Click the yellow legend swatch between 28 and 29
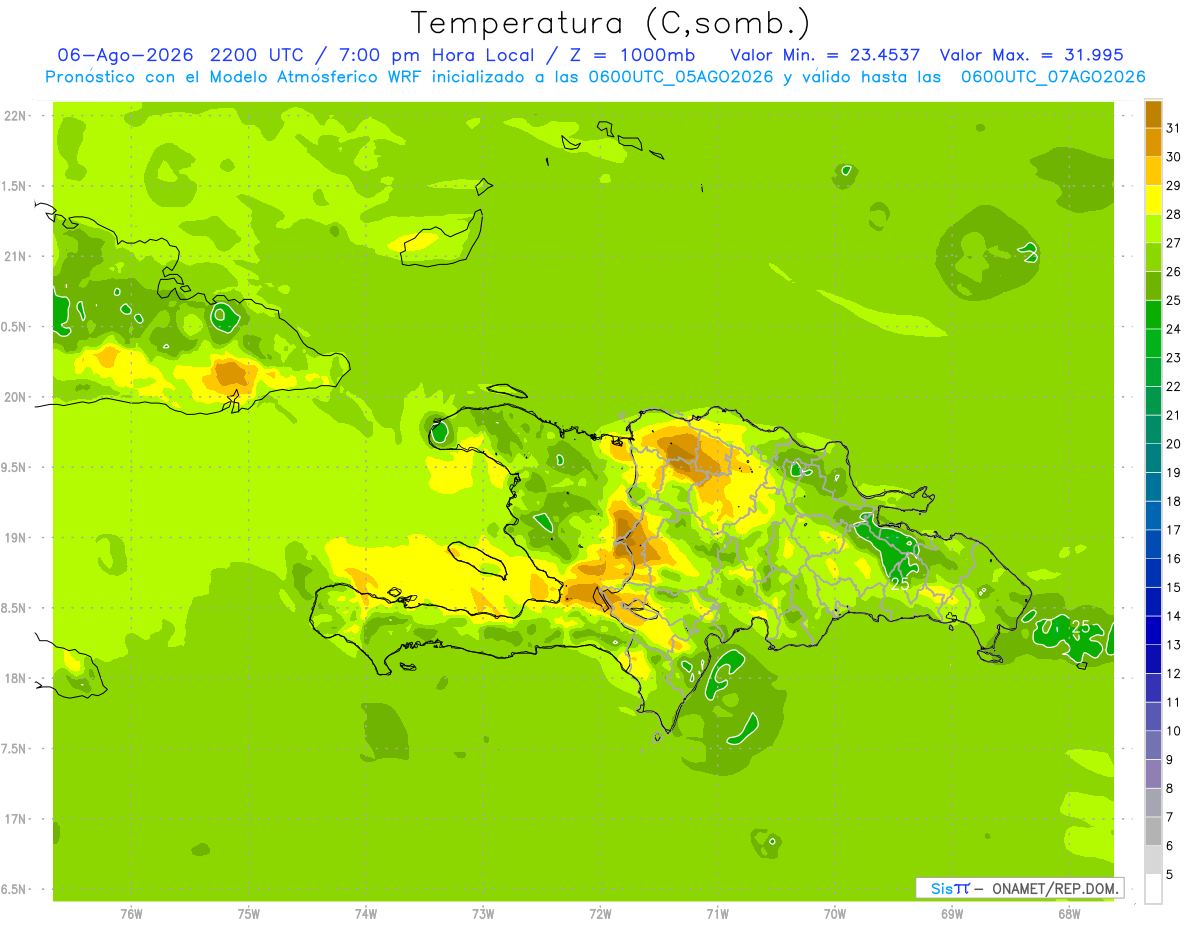The image size is (1200, 927). pyautogui.click(x=1153, y=200)
